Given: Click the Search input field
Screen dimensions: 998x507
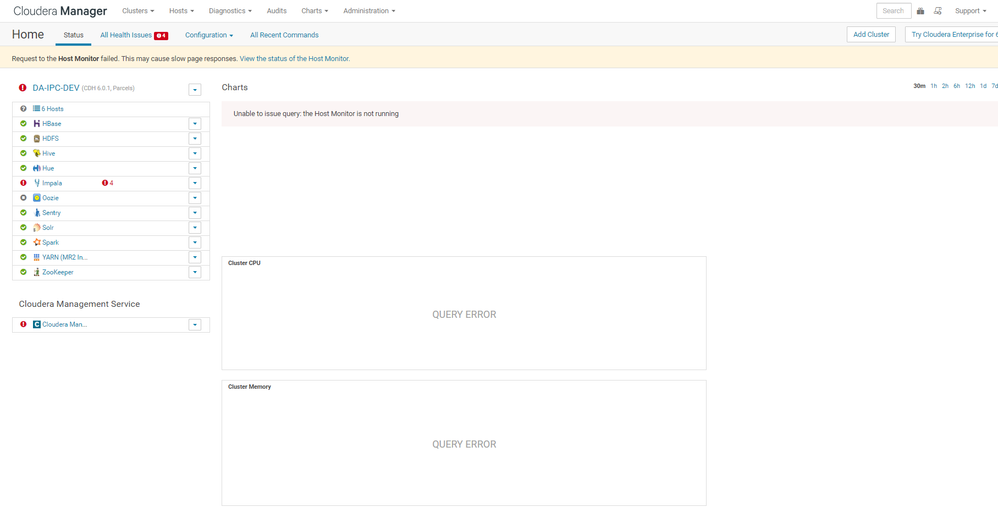Looking at the screenshot, I should point(894,11).
